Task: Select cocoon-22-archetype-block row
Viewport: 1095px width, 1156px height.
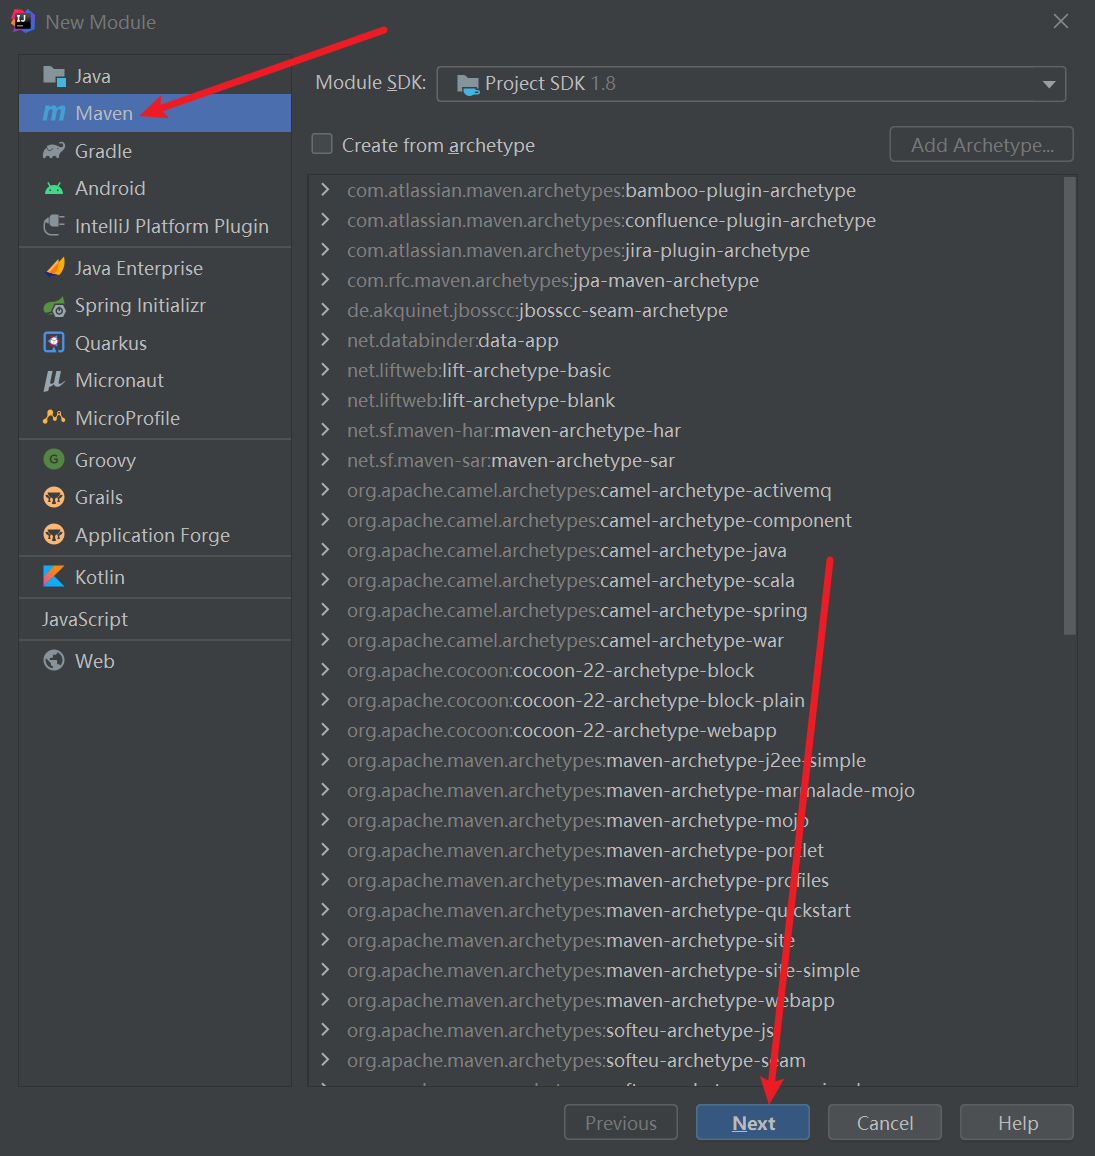Action: pyautogui.click(x=686, y=670)
